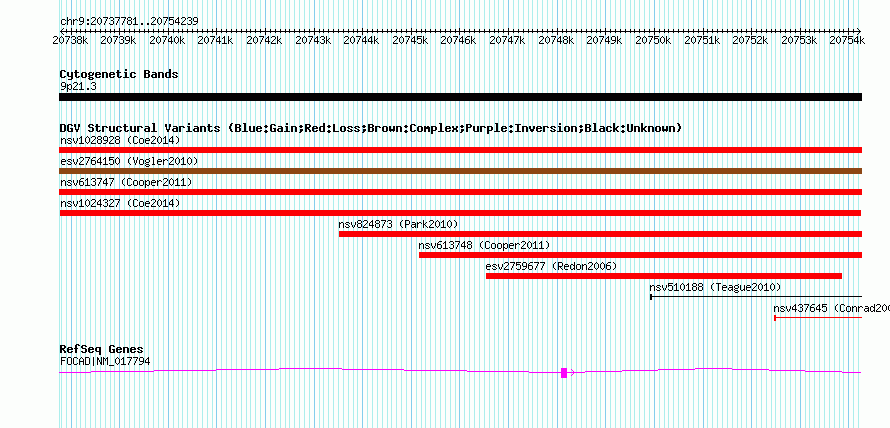Click the nsv613747 (Cooper2011) label
890x428 pixels.
click(126, 182)
